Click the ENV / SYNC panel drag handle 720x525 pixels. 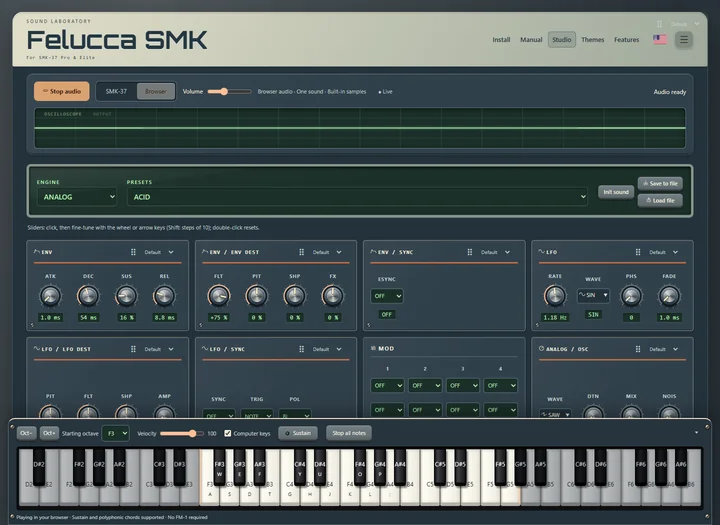[x=469, y=252]
